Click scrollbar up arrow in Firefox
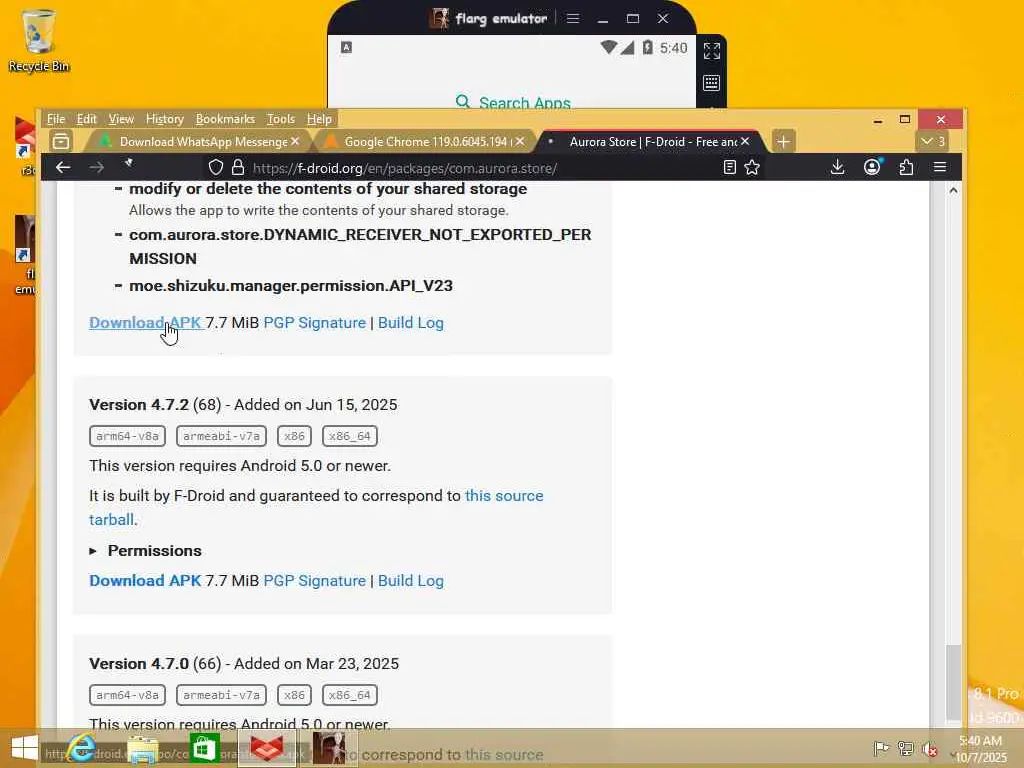Viewport: 1024px width, 768px height. pos(953,190)
